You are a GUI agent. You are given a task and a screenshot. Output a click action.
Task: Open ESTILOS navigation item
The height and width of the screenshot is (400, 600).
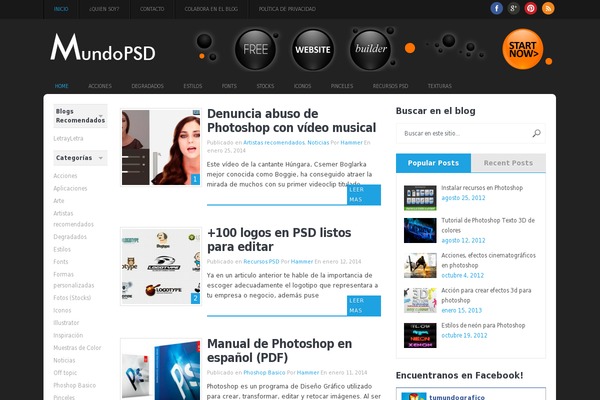coord(193,86)
